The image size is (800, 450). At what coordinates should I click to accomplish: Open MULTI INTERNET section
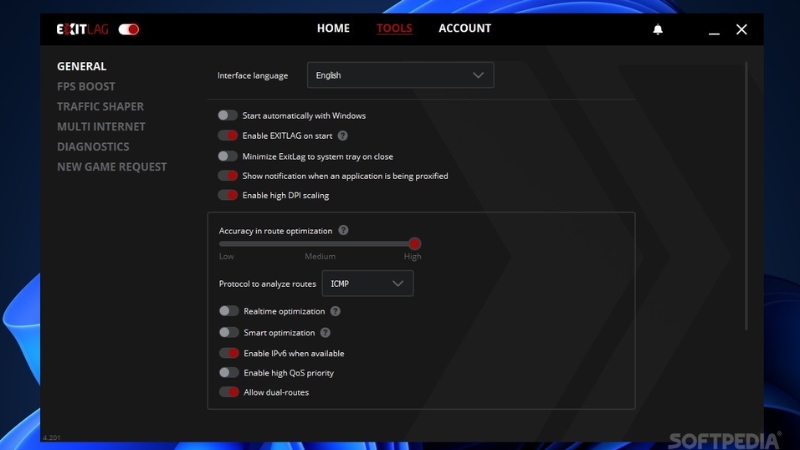pos(101,127)
